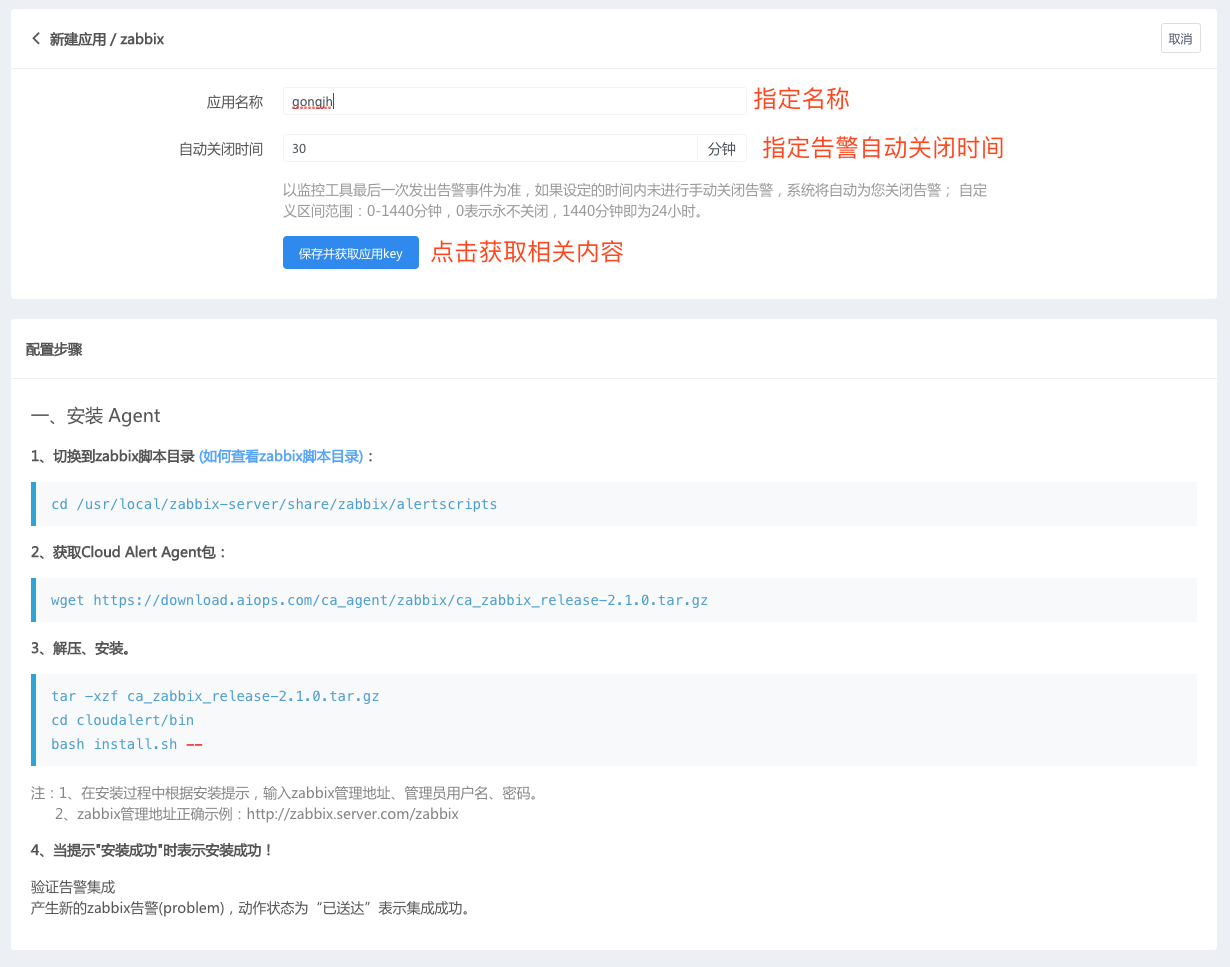Click the 应用名称 field label
1230x967 pixels.
click(234, 101)
